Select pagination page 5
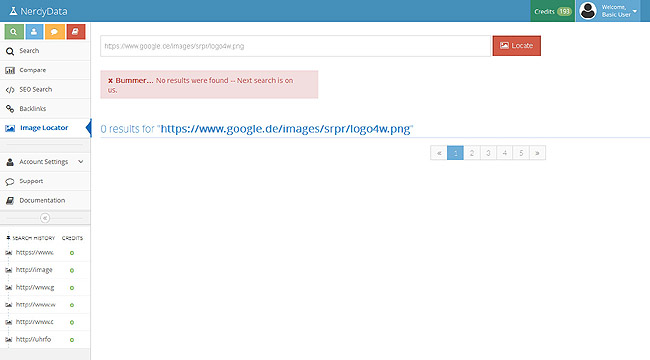 coord(521,153)
